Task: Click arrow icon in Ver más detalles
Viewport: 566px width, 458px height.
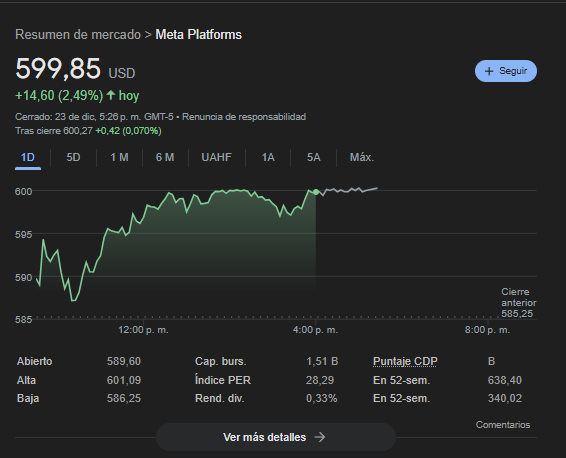Action: (320, 437)
